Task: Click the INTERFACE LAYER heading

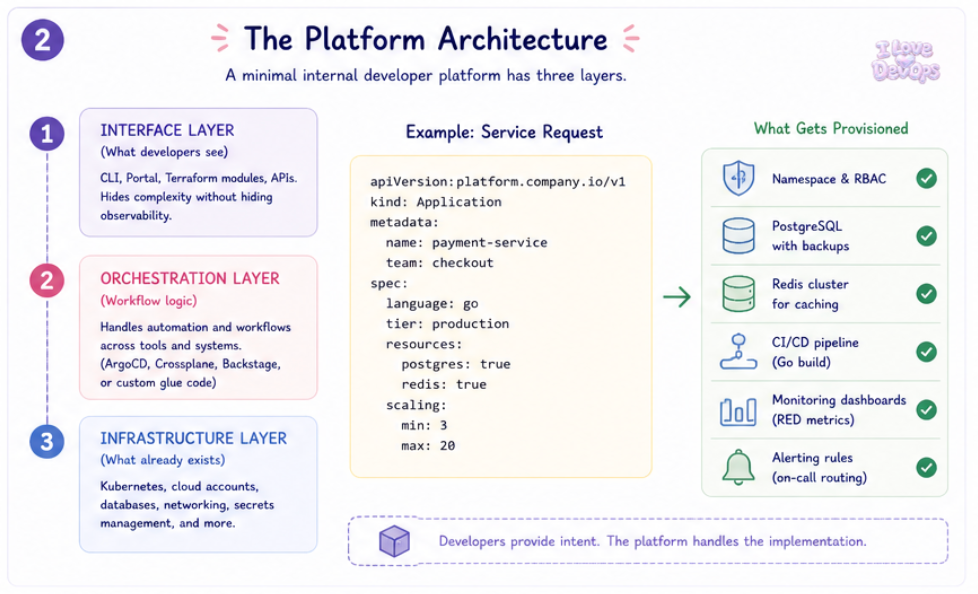Action: [x=167, y=130]
